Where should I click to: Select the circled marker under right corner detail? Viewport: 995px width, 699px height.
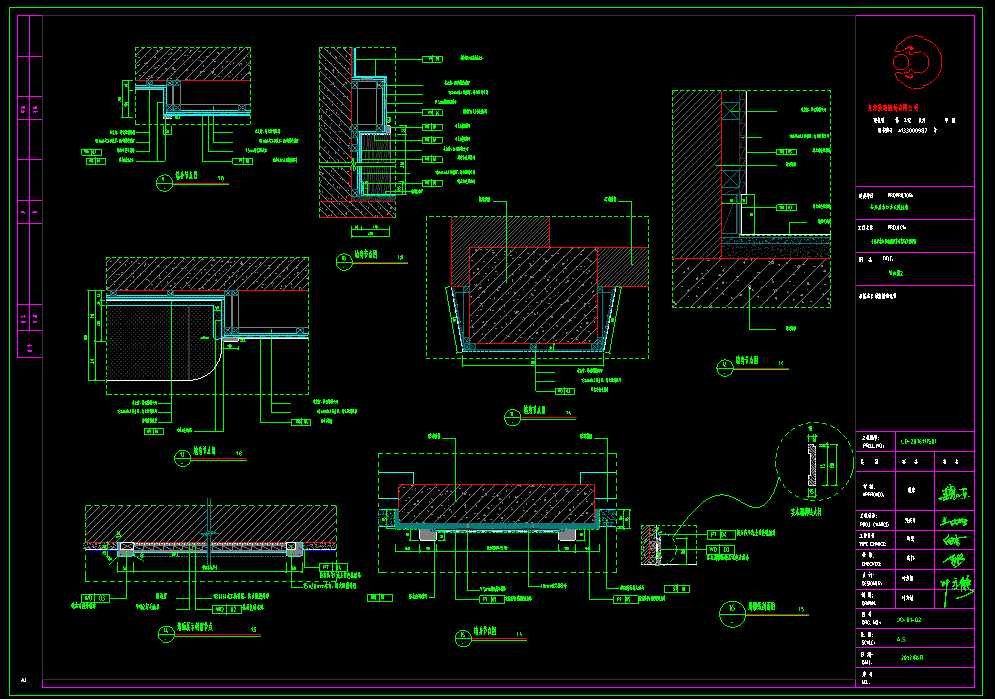point(725,367)
